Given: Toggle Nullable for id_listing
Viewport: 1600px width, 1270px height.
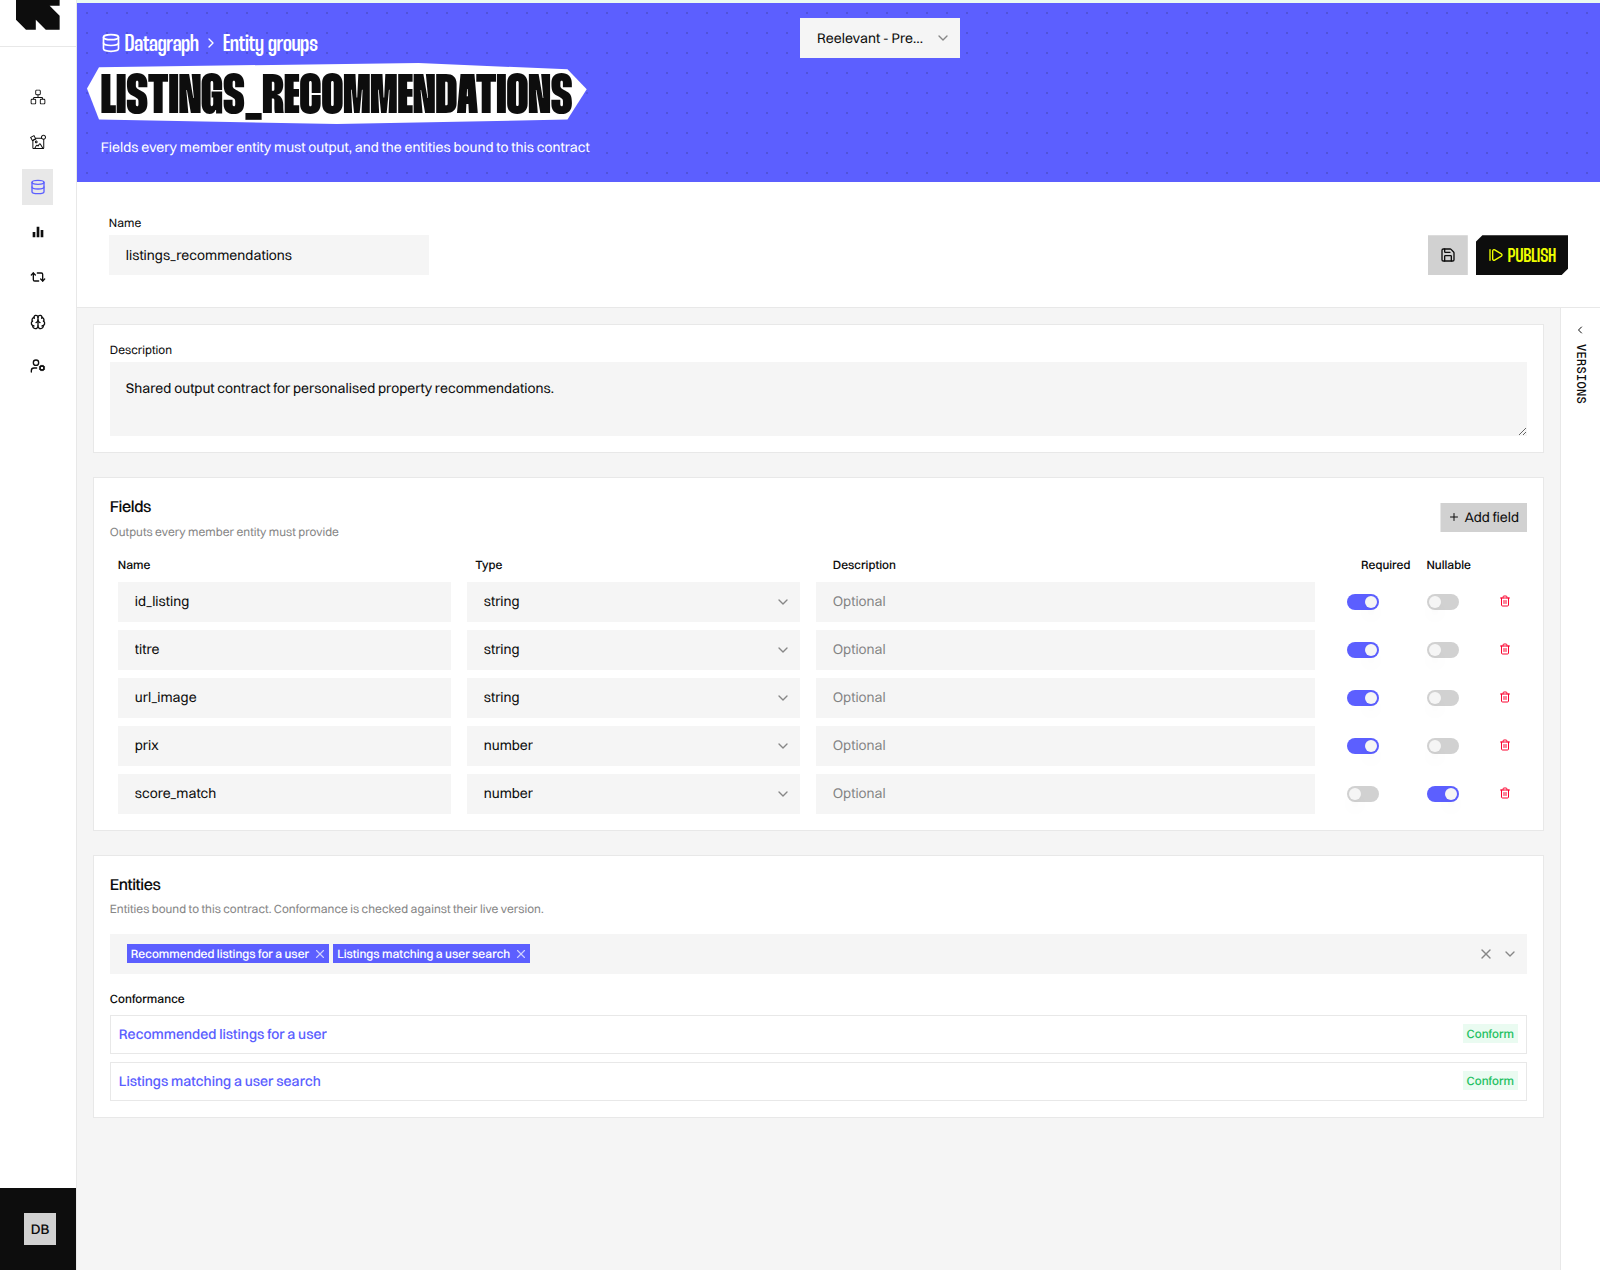Looking at the screenshot, I should 1443,602.
